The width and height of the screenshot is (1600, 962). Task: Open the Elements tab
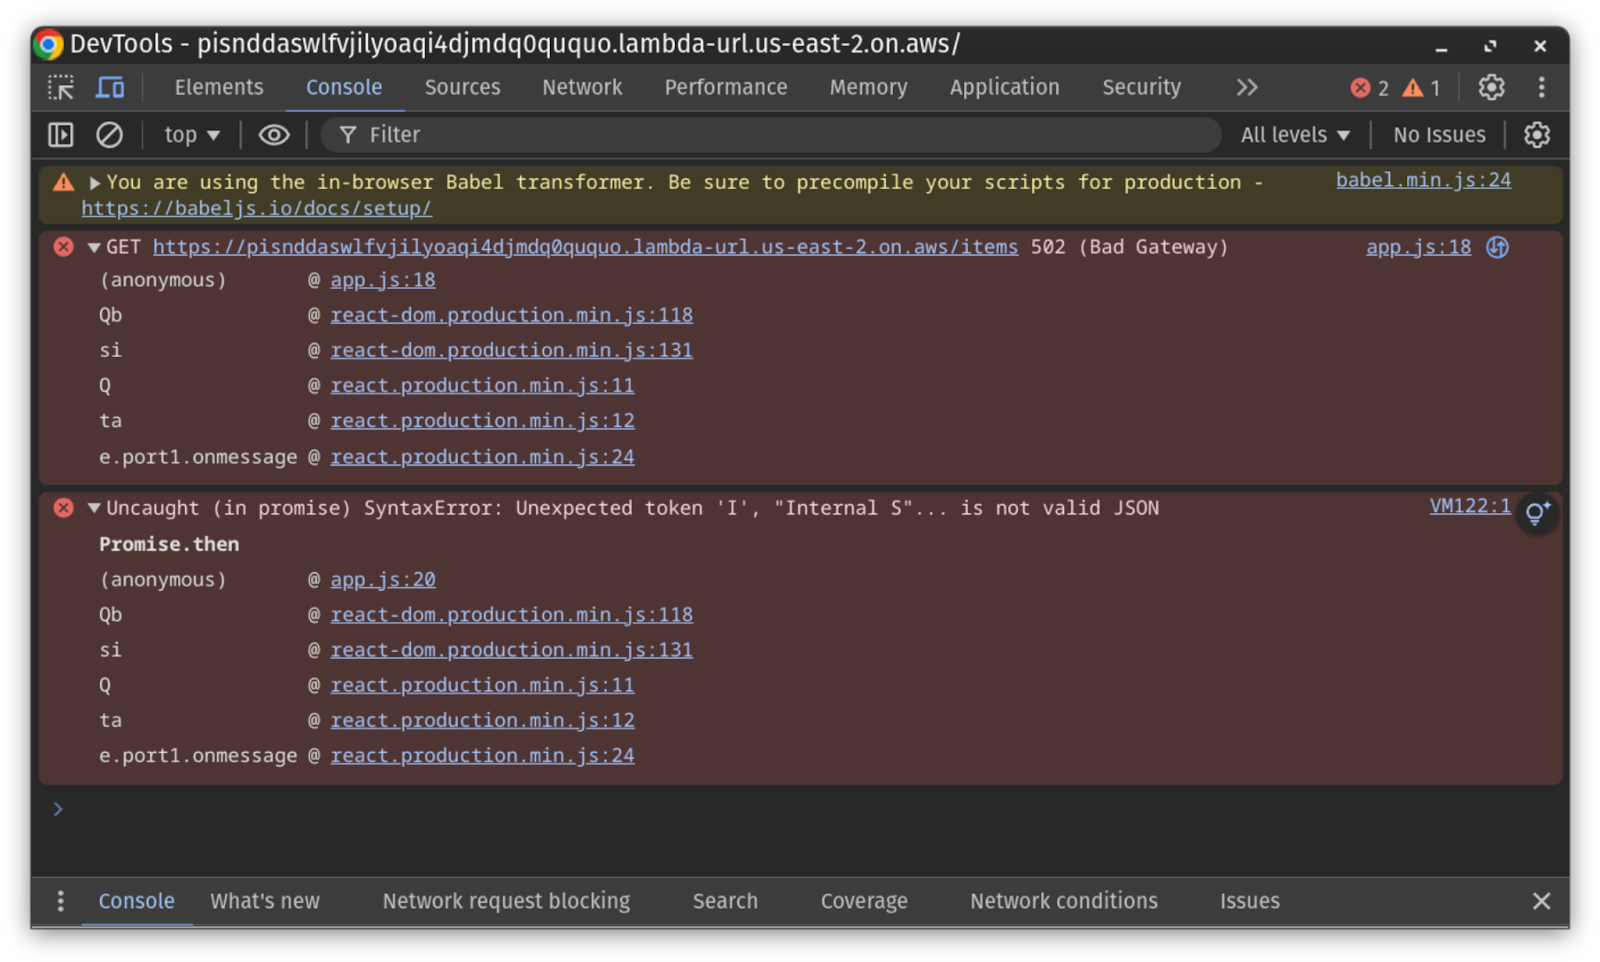(219, 88)
